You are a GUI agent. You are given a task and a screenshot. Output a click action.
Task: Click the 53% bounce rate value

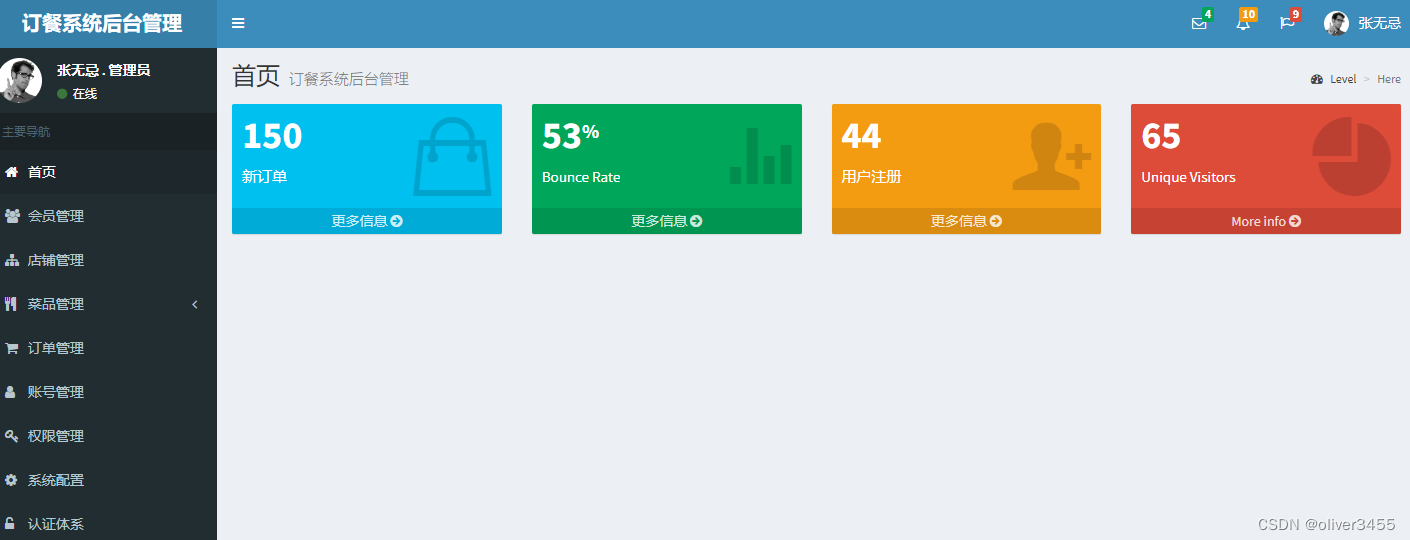click(x=570, y=136)
